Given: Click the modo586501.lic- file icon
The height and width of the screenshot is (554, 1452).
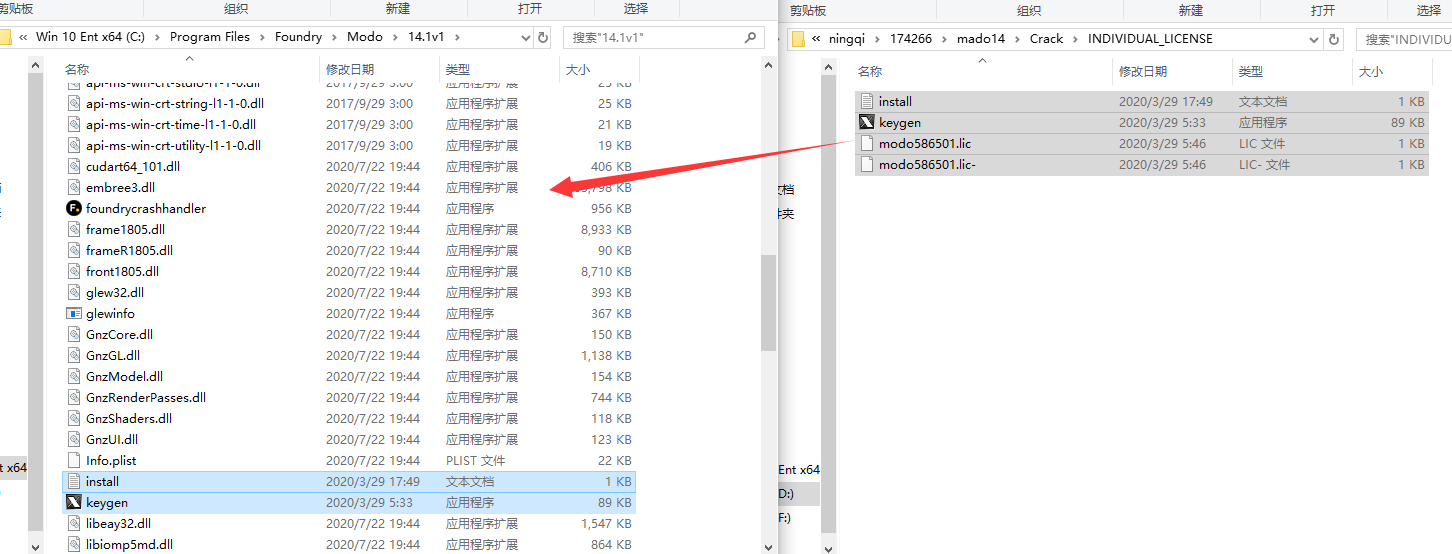Looking at the screenshot, I should click(x=866, y=165).
